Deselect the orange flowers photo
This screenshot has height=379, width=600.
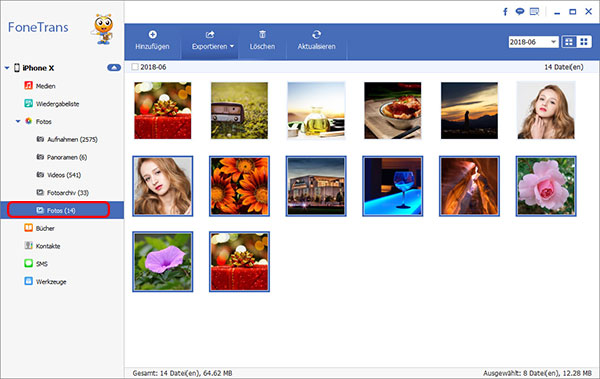(239, 186)
